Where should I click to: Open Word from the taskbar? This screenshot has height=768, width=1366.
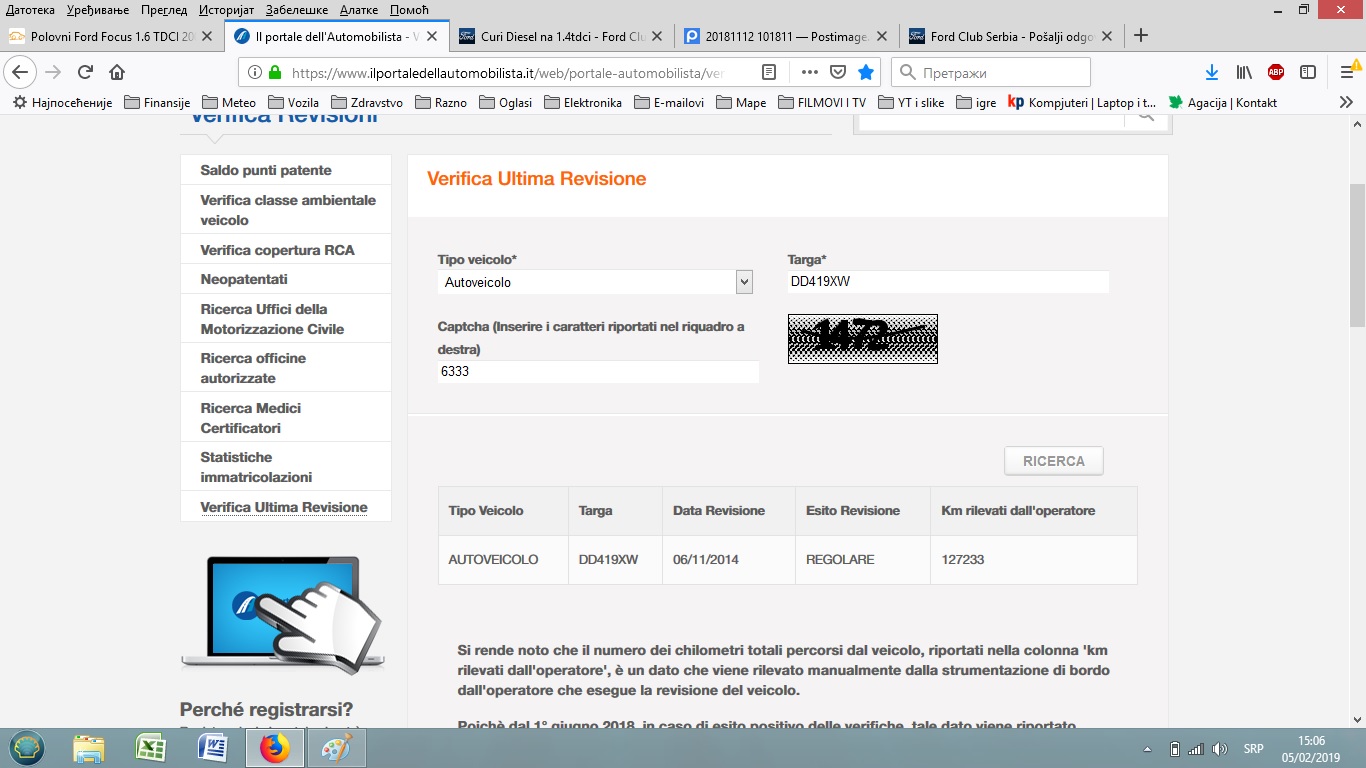tap(212, 748)
